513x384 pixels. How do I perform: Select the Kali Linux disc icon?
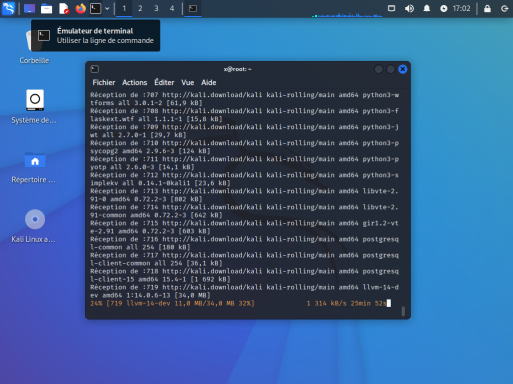34,226
